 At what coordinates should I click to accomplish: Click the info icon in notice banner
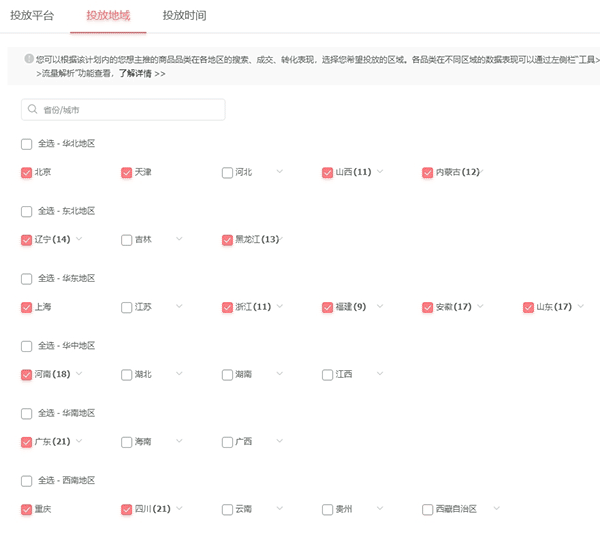pos(28,60)
